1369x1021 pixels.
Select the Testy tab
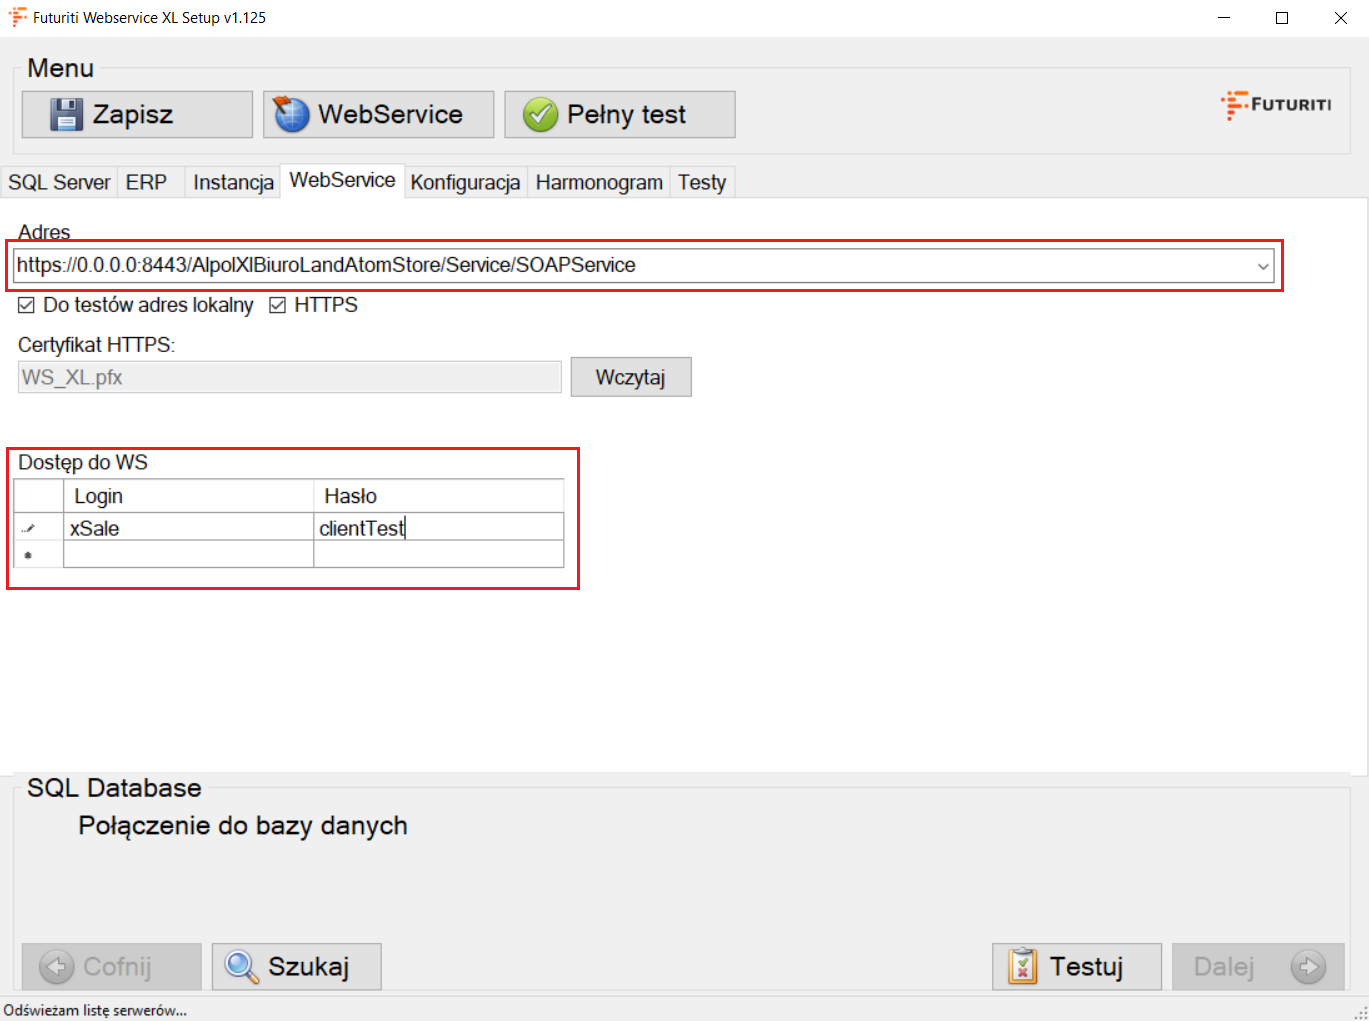tap(702, 182)
